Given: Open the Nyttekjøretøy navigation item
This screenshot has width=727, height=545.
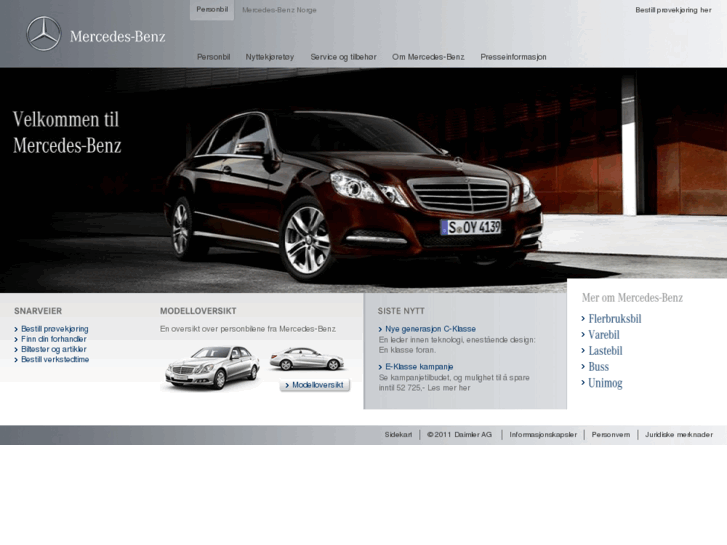Looking at the screenshot, I should pyautogui.click(x=270, y=57).
